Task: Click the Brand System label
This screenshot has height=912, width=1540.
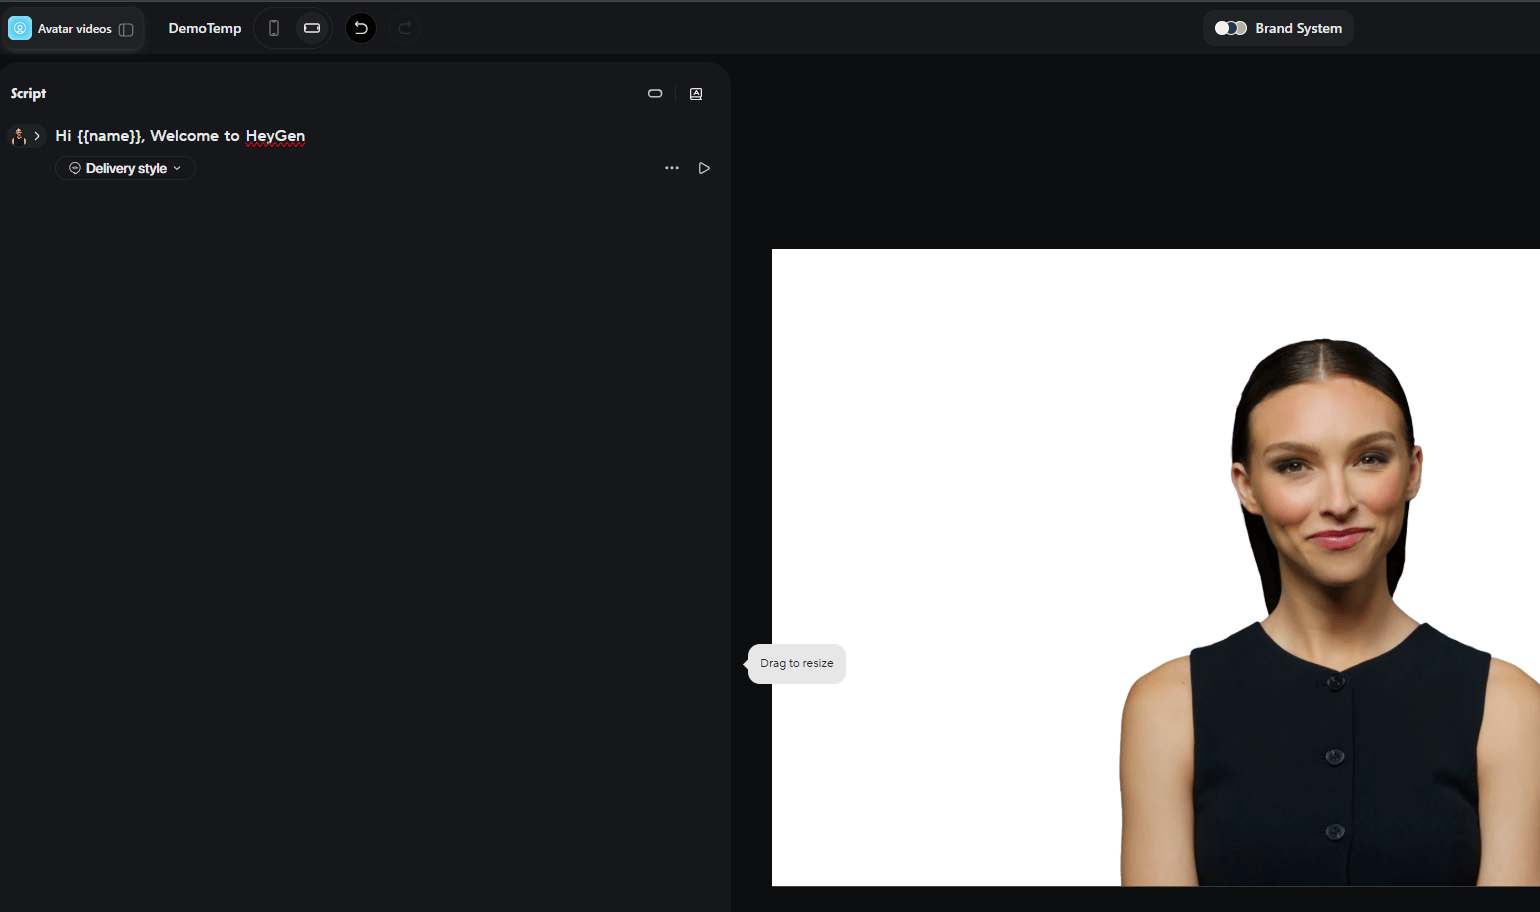Action: pyautogui.click(x=1298, y=28)
